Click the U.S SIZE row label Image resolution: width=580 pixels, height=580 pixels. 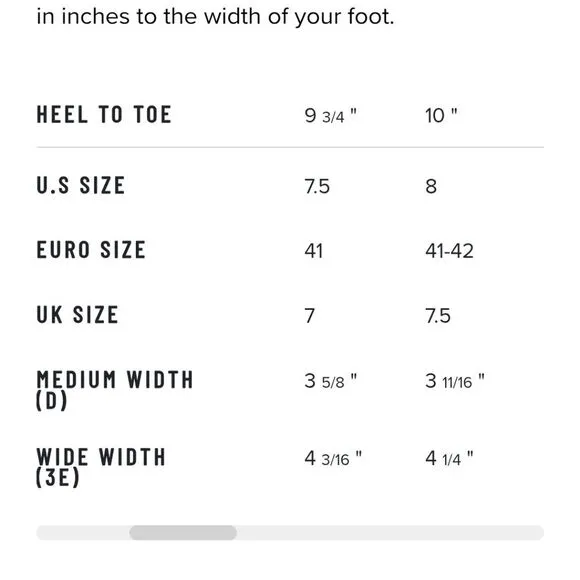click(x=80, y=185)
